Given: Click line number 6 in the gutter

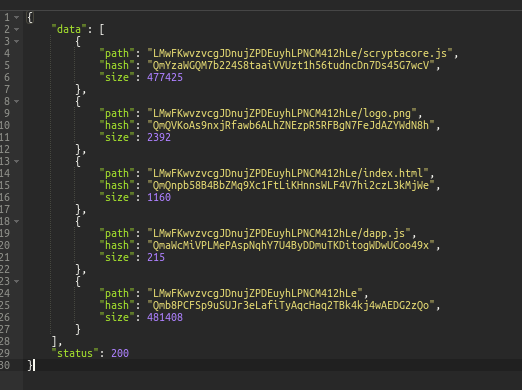Looking at the screenshot, I should (x=7, y=77).
